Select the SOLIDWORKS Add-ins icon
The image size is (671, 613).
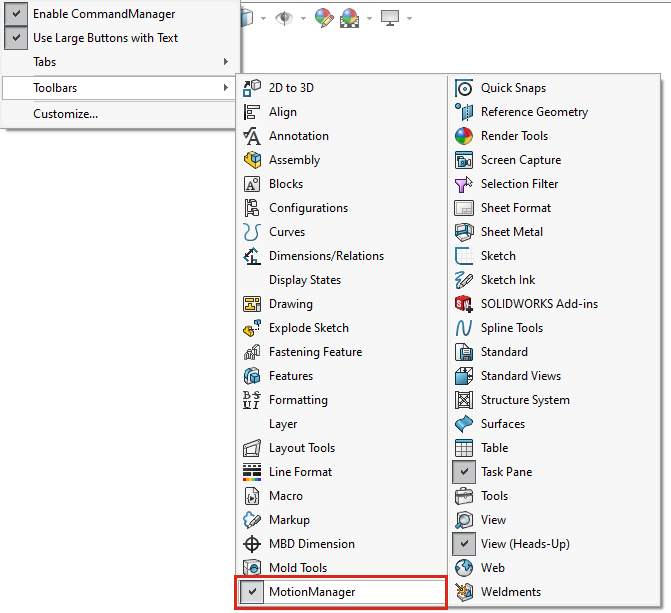pos(464,304)
